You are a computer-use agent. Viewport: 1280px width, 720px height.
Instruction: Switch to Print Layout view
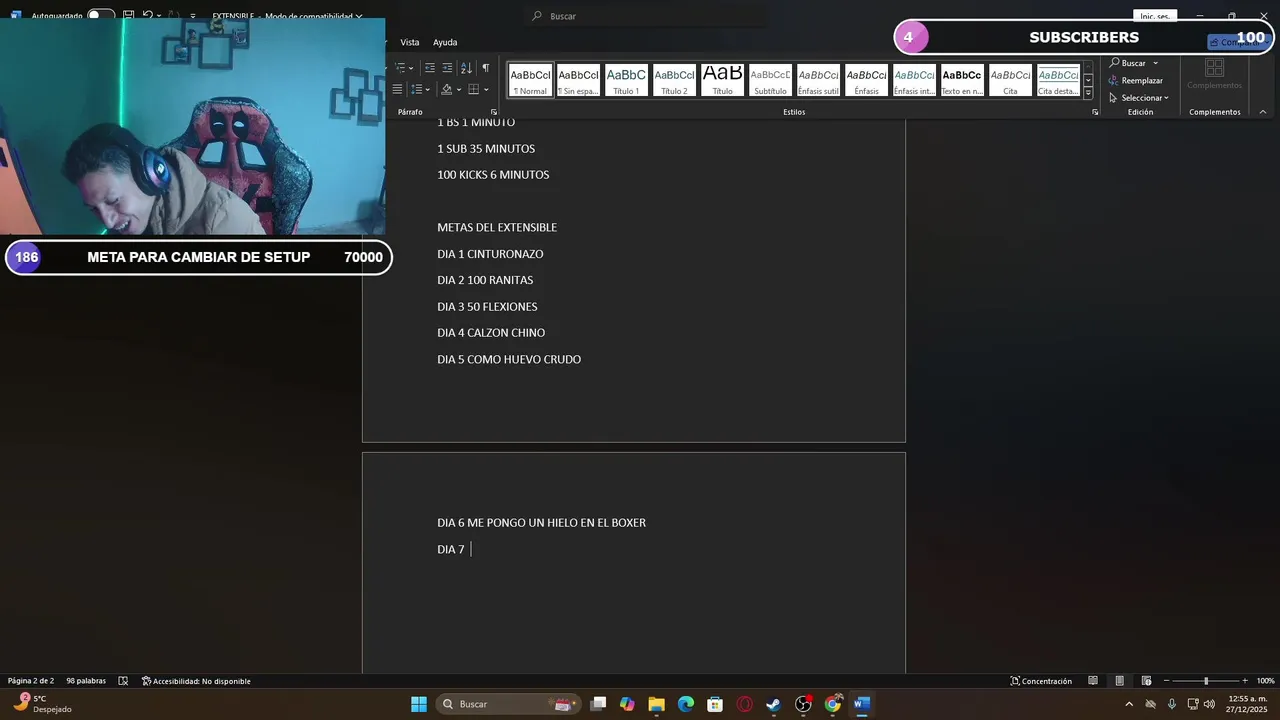point(1120,681)
